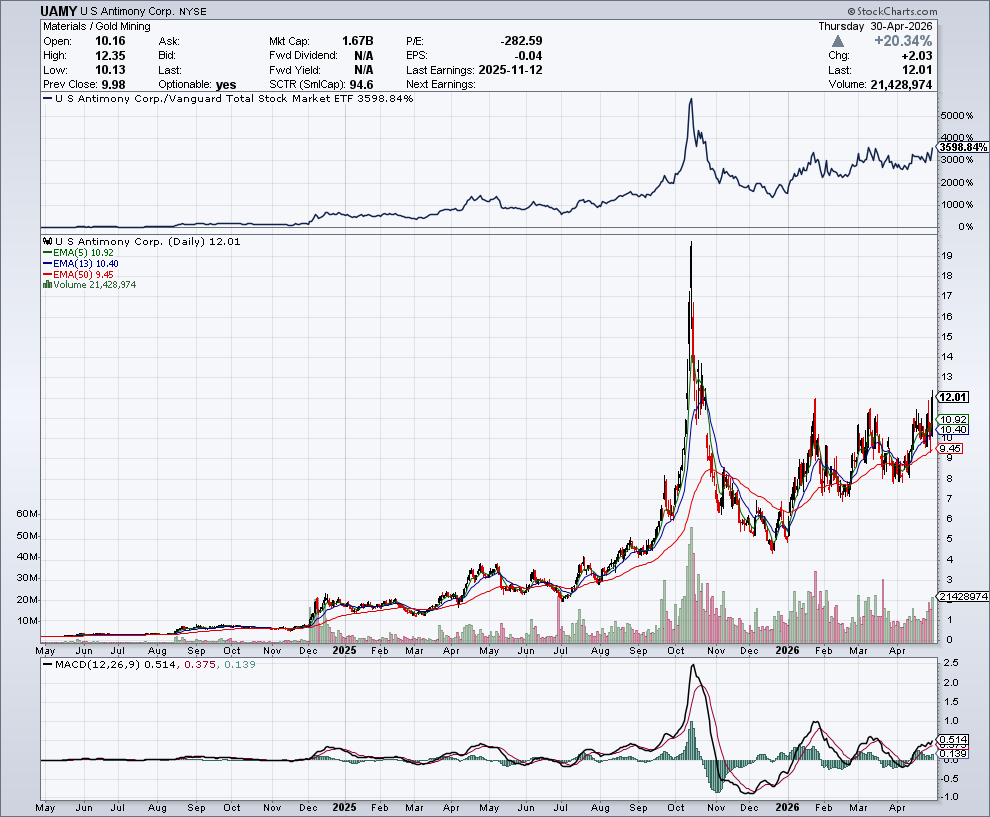This screenshot has height=817, width=990.
Task: Click the red-bordered 9.45 axis tag
Action: pos(950,448)
